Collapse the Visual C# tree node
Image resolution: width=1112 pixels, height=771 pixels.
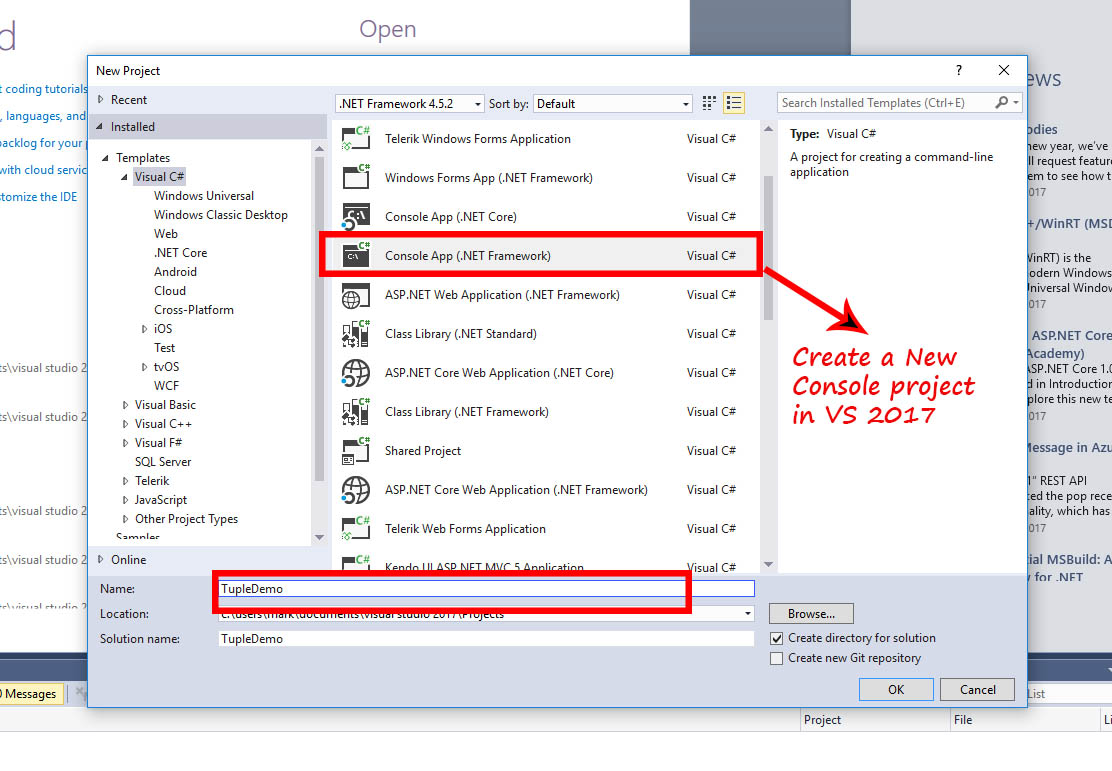coord(124,177)
